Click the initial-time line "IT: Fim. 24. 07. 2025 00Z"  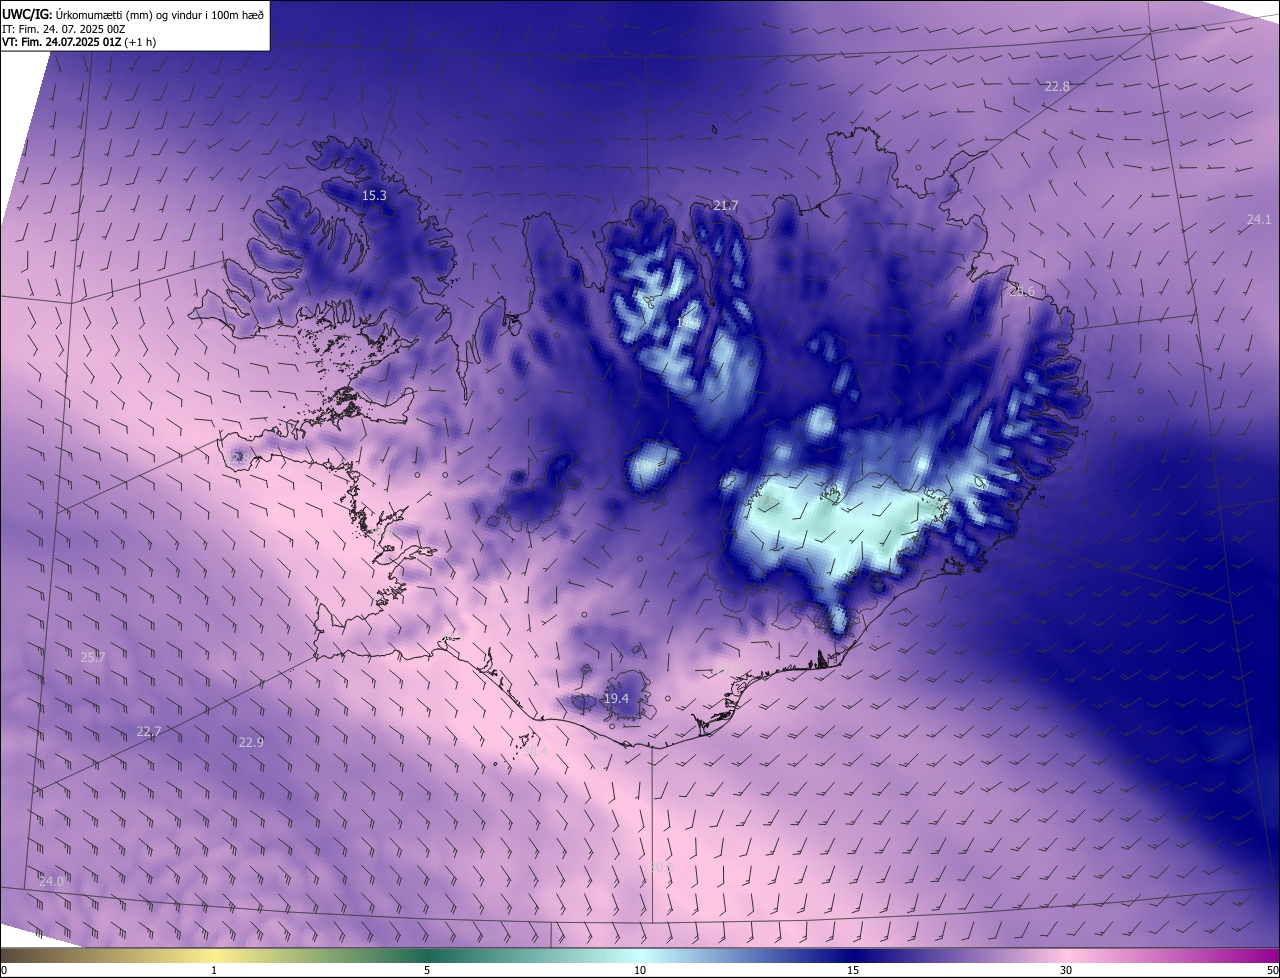point(64,28)
